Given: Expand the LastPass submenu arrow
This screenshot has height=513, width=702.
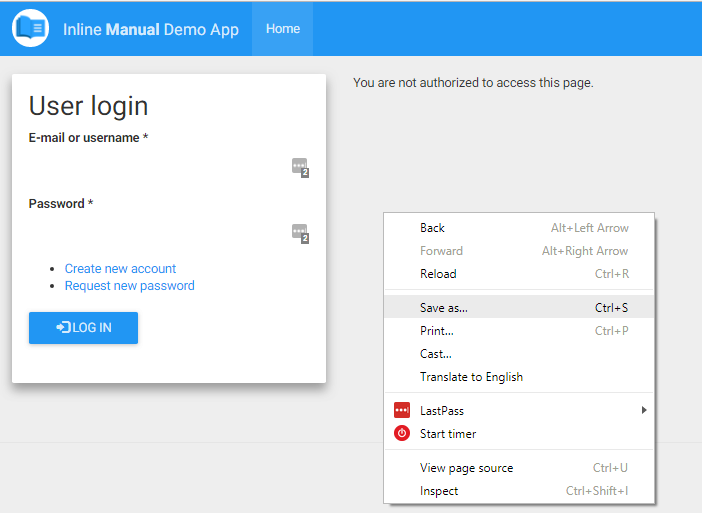Looking at the screenshot, I should pos(644,410).
